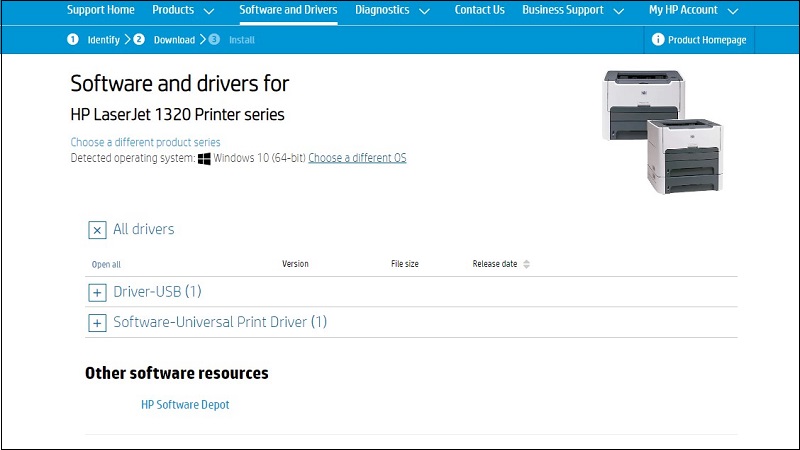Go to Support Home
Viewport: 800px width, 450px height.
[100, 10]
